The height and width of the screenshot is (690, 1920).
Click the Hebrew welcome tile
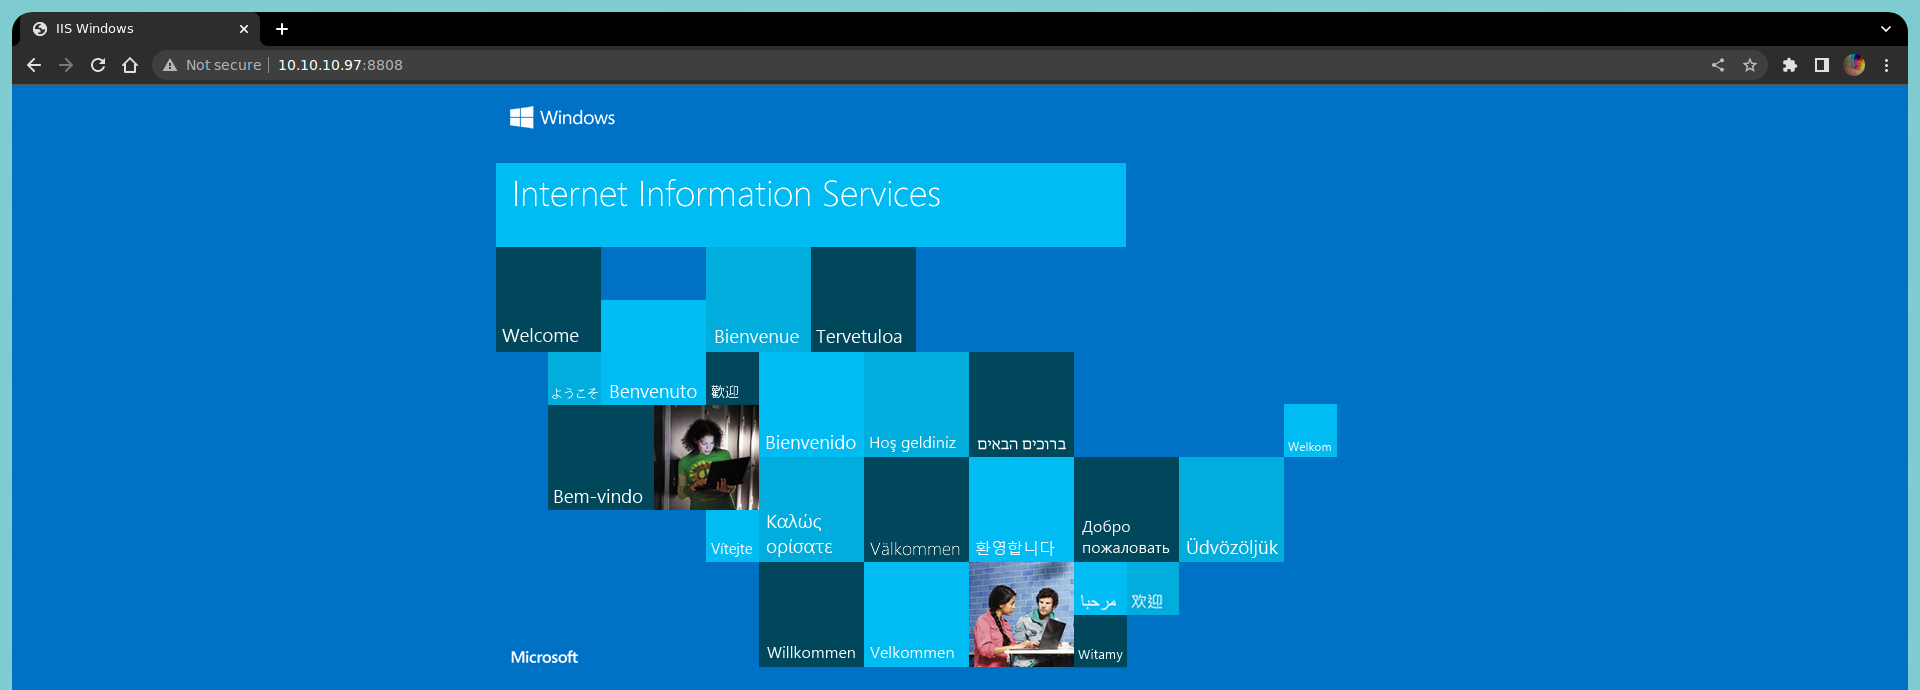pyautogui.click(x=1021, y=404)
